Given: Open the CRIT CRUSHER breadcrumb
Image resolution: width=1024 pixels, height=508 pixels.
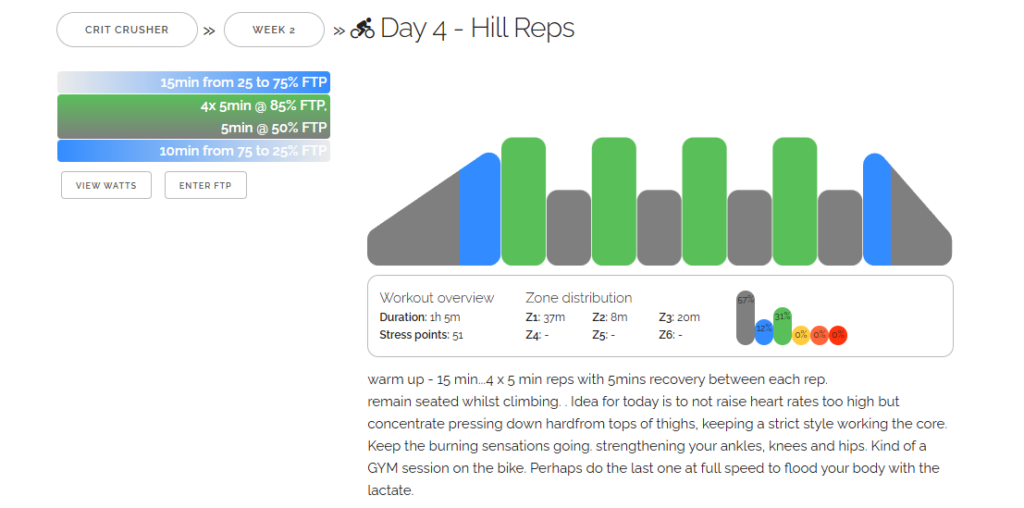Looking at the screenshot, I should (x=127, y=30).
